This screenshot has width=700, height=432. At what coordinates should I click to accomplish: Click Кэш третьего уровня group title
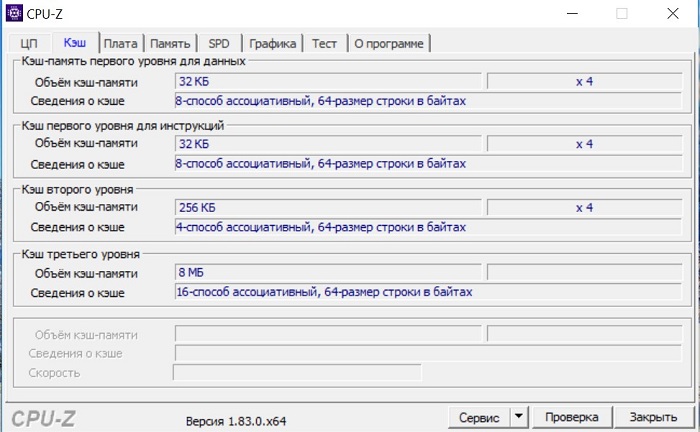click(x=81, y=254)
